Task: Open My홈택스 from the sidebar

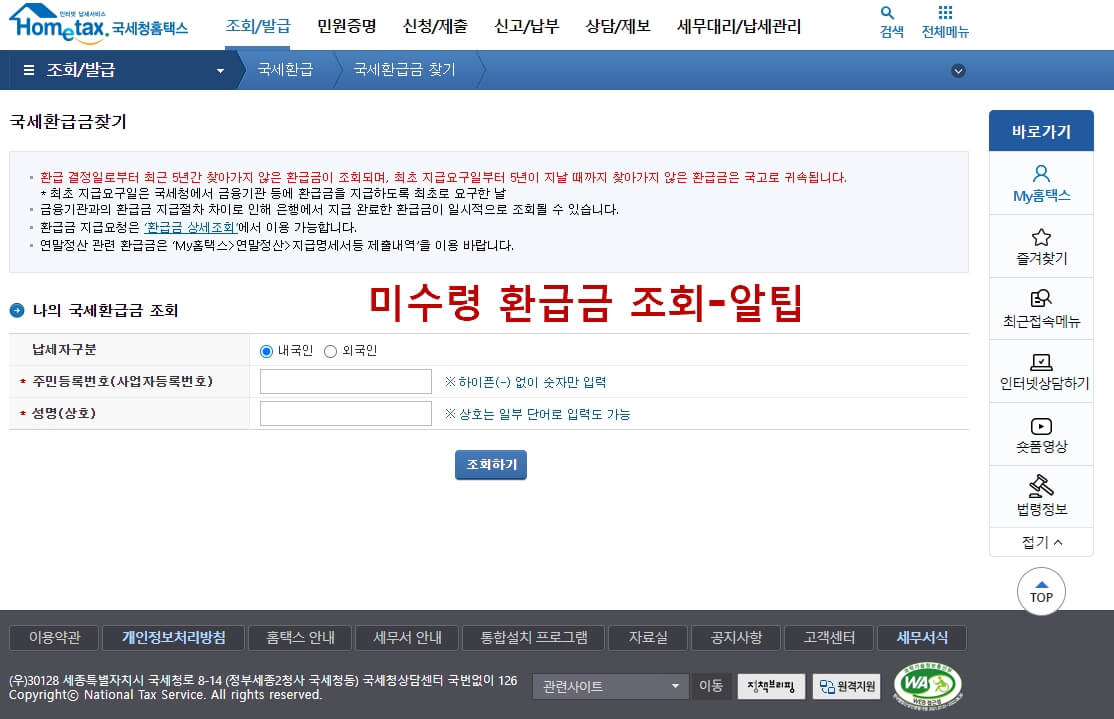Action: [1041, 183]
